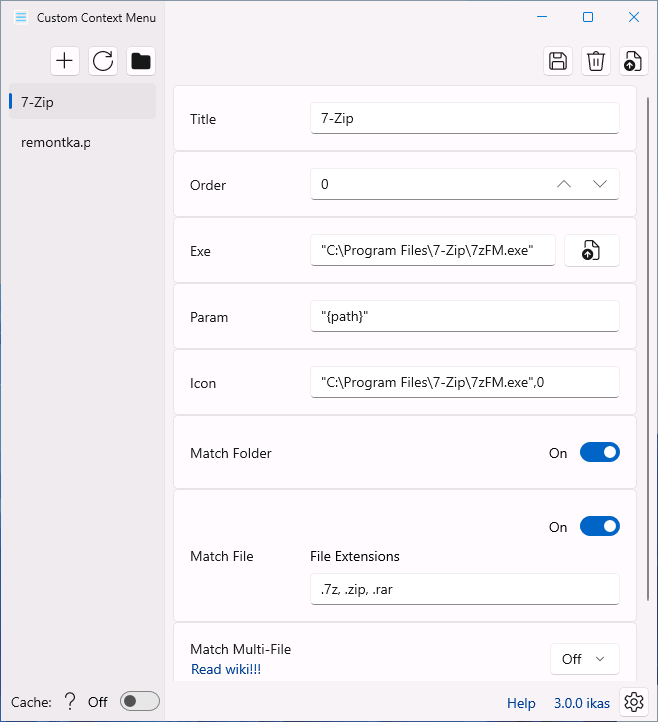Decrease Order value with down arrow
The width and height of the screenshot is (658, 722).
click(600, 184)
